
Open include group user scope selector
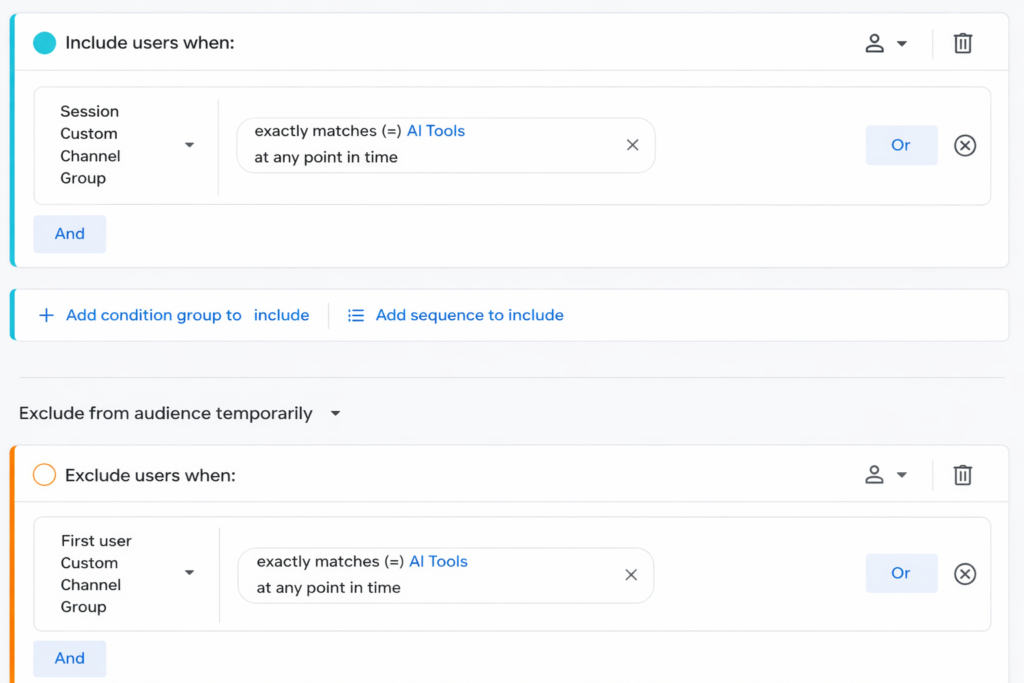[x=886, y=43]
